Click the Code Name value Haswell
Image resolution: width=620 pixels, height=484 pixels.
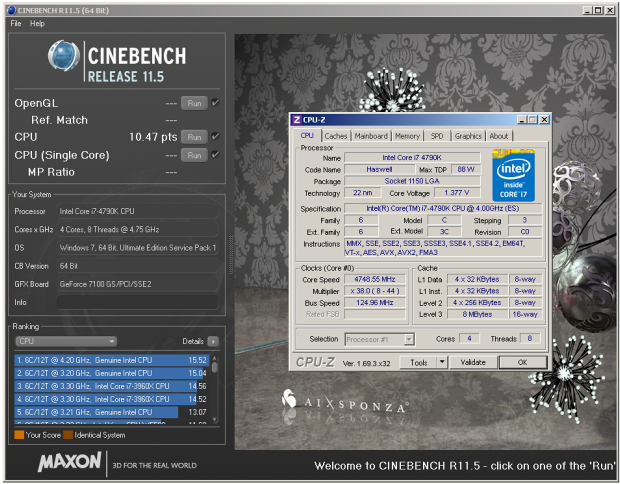[x=379, y=170]
